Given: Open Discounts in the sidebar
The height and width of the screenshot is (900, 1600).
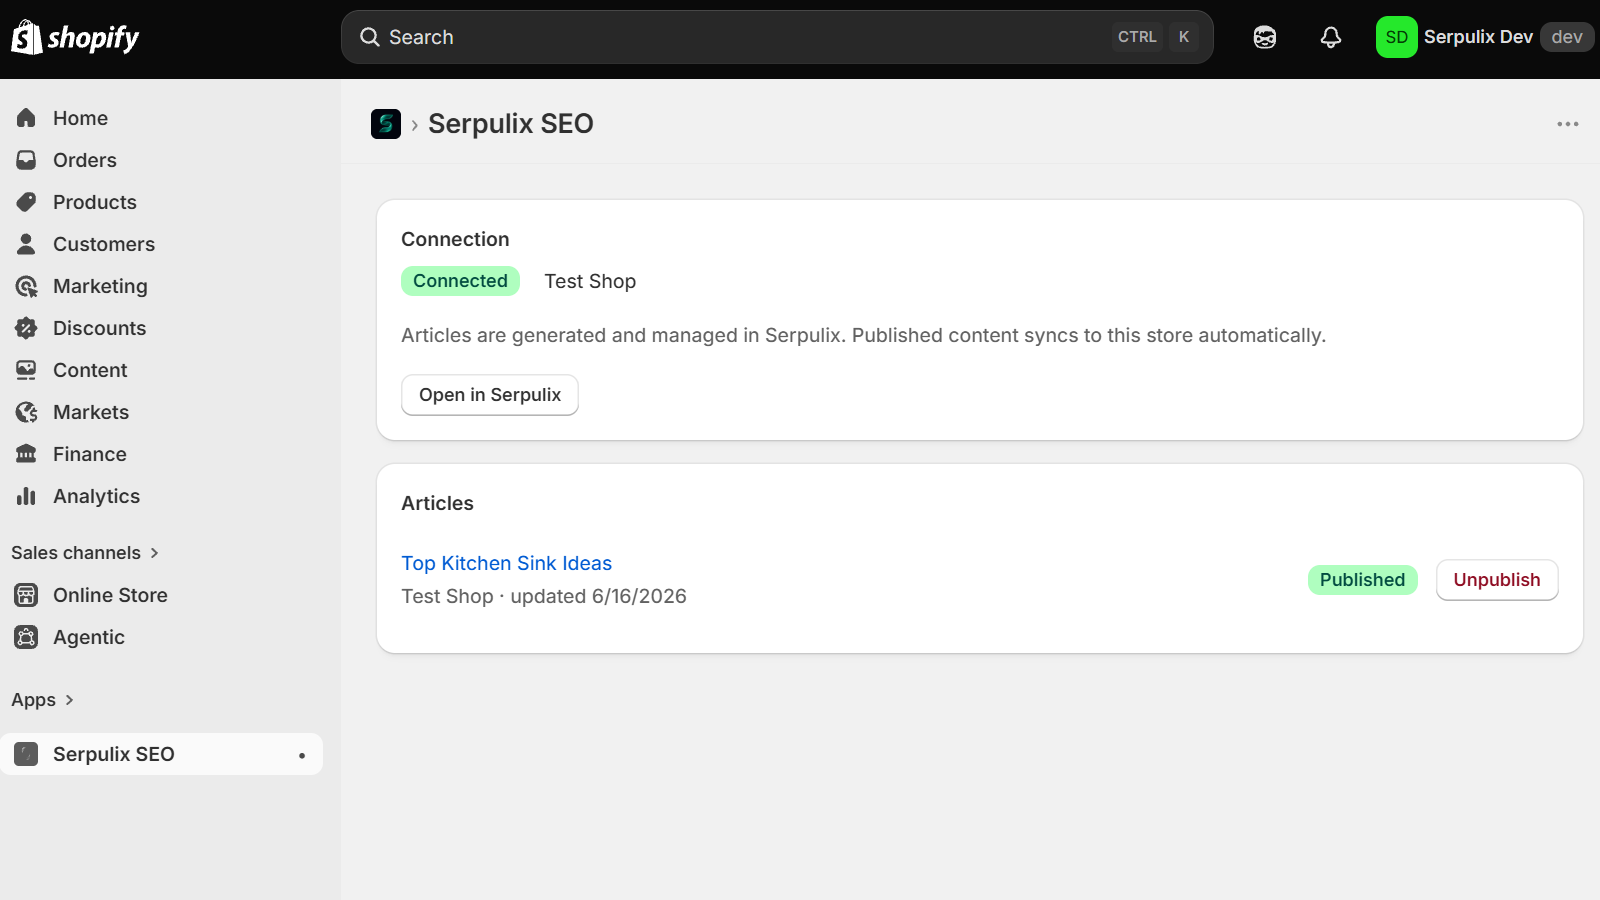Looking at the screenshot, I should tap(162, 328).
